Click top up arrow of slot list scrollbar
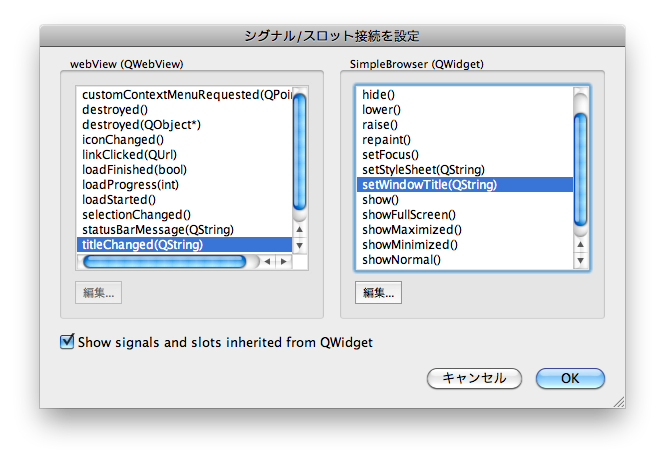Screen dimensions: 665x463 pos(580,244)
